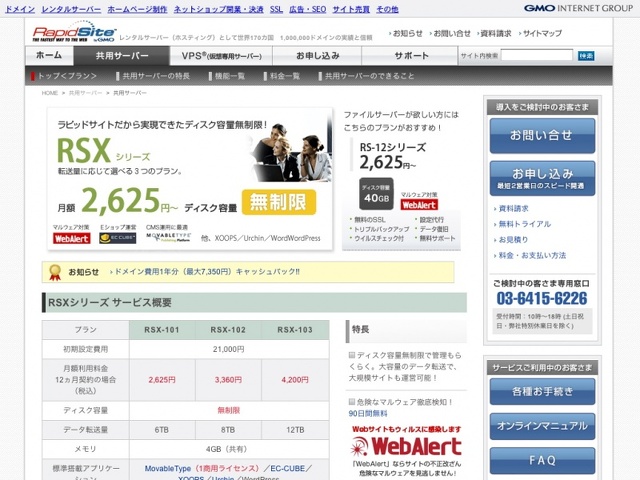Click the large WebAlert logo in 特長 section
The image size is (640, 480).
click(x=406, y=445)
